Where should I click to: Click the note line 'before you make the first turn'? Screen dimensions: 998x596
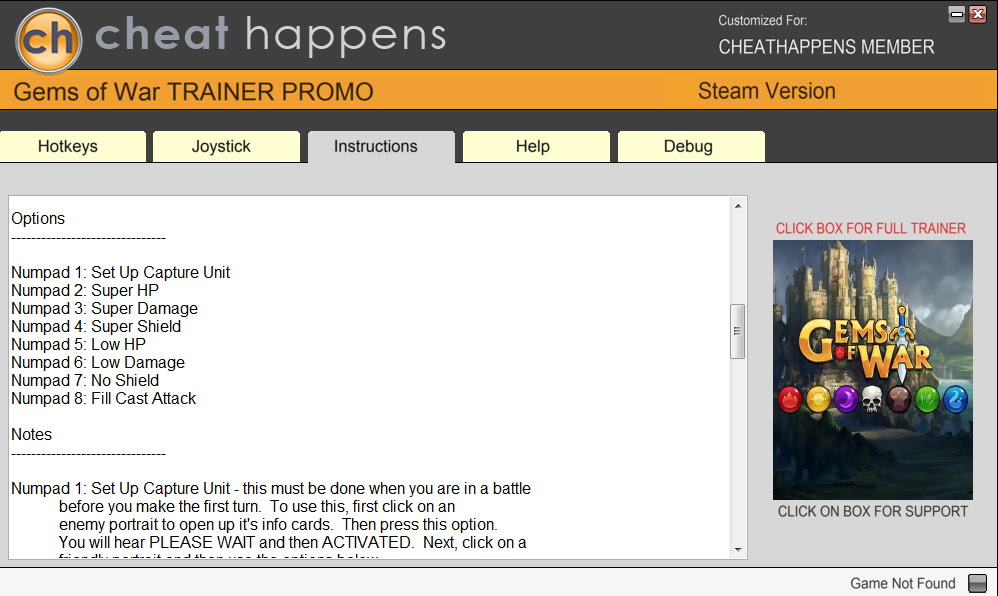pos(257,507)
